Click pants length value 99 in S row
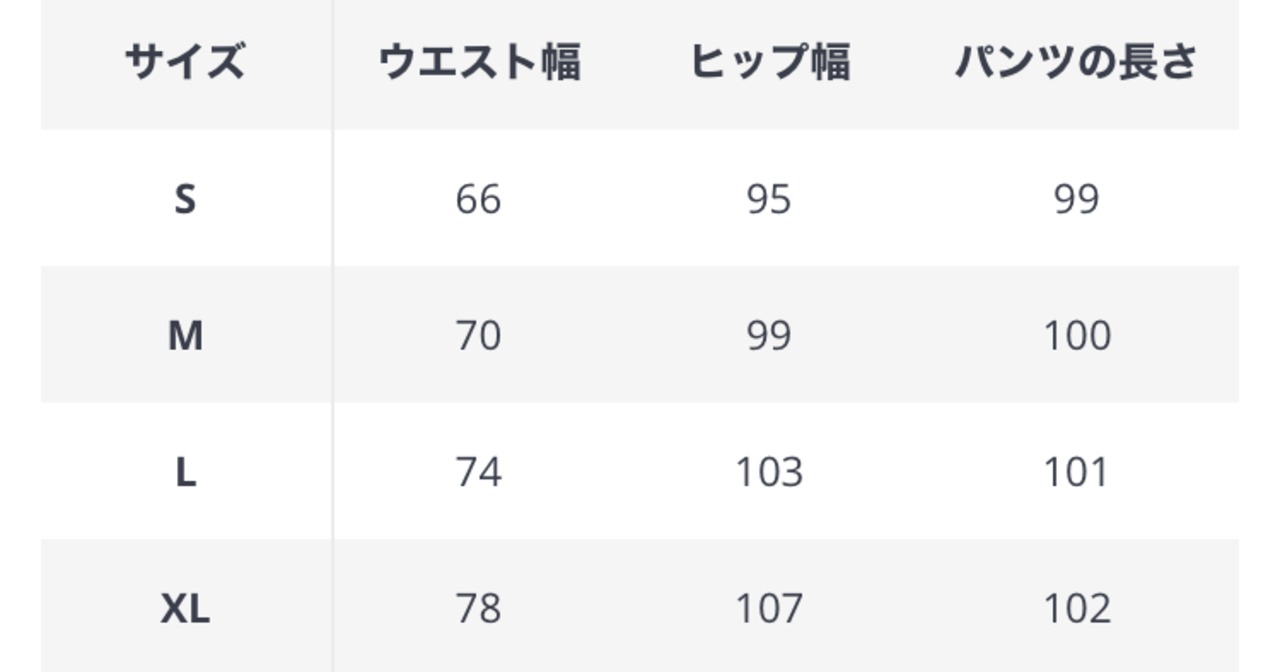 pyautogui.click(x=1076, y=199)
